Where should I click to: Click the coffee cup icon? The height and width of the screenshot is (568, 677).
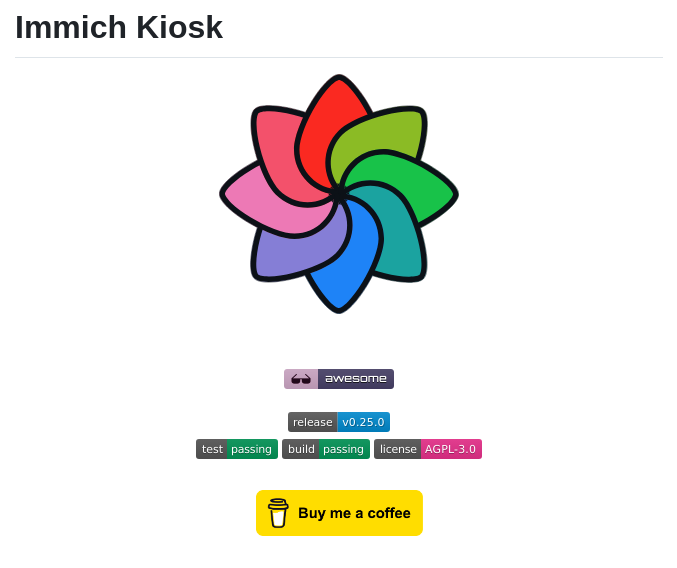coord(278,513)
